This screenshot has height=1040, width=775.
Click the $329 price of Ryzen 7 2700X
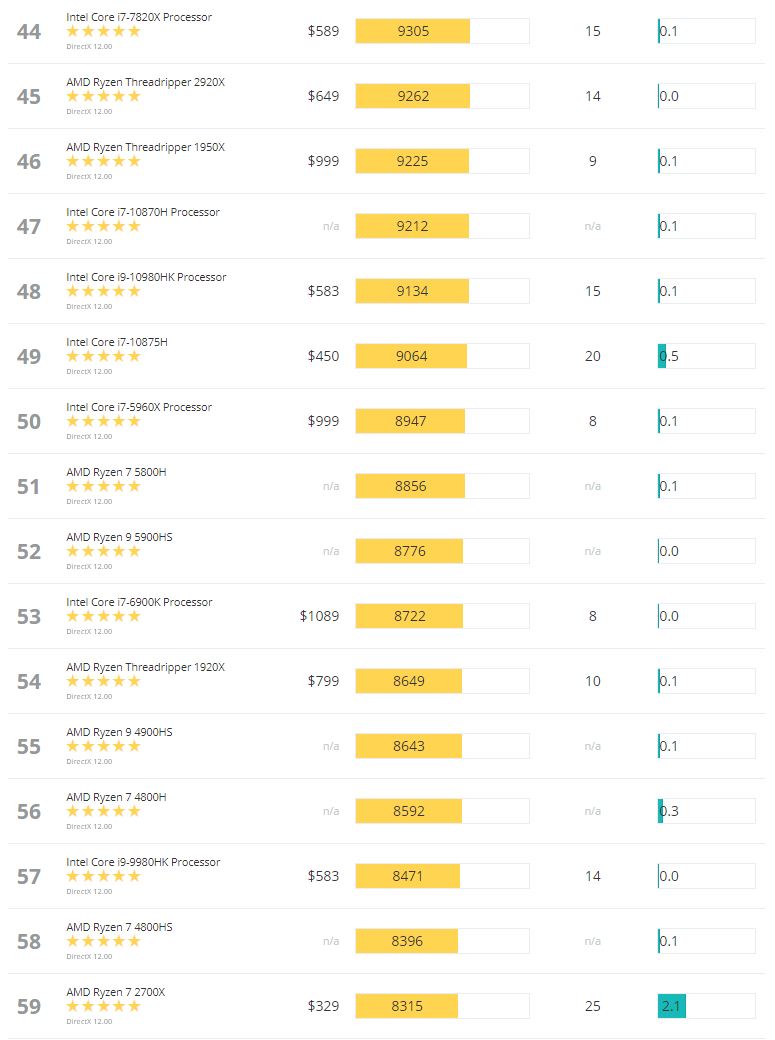pyautogui.click(x=323, y=1006)
